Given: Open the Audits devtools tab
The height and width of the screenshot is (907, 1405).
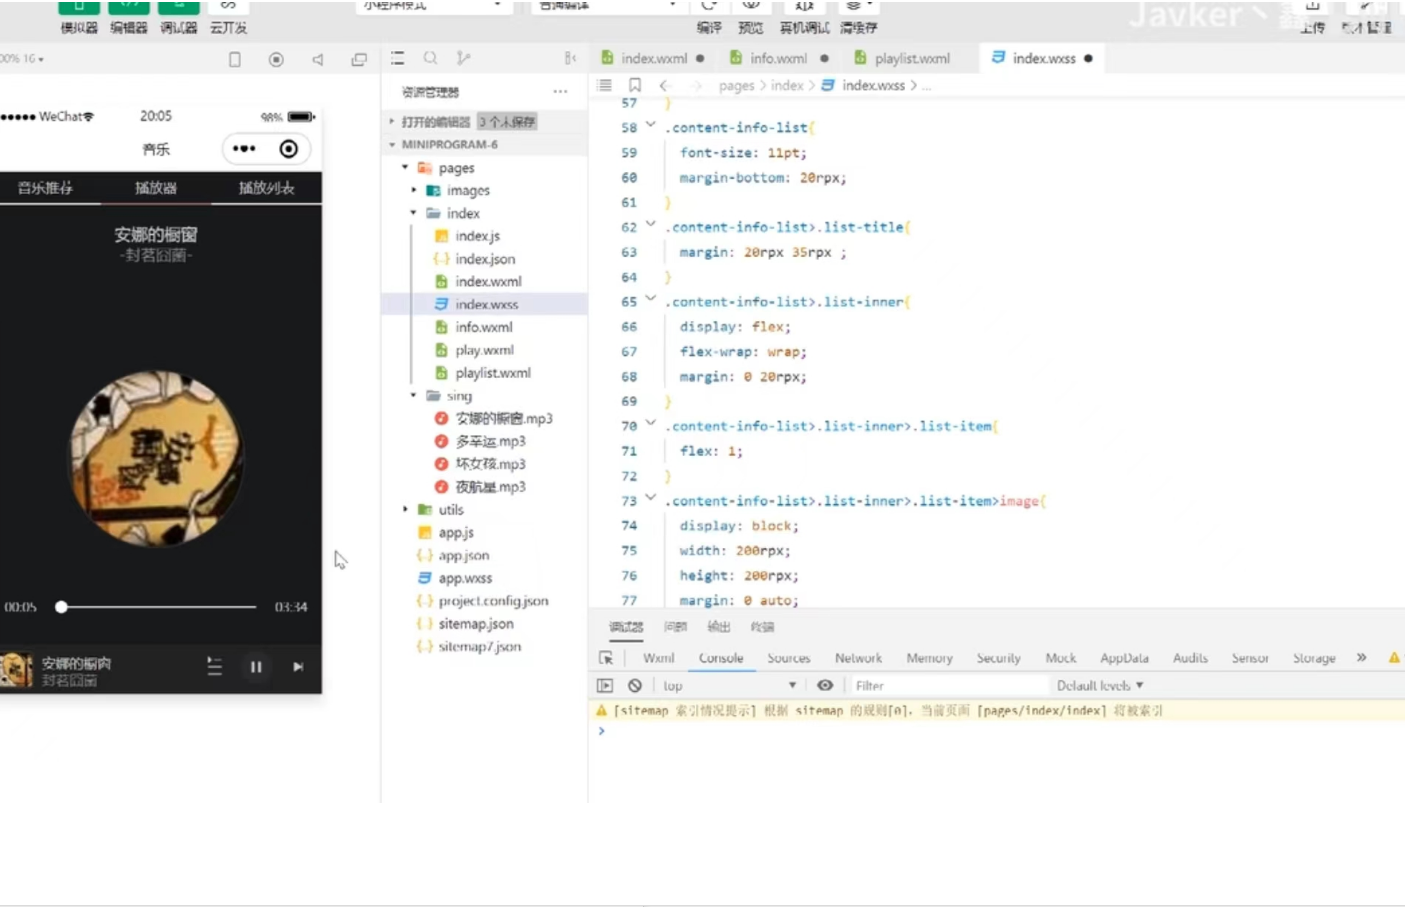Looking at the screenshot, I should (1190, 658).
